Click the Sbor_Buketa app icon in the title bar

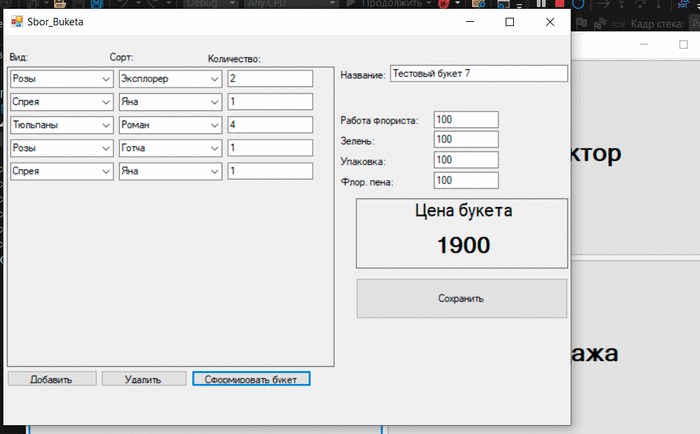[17, 22]
